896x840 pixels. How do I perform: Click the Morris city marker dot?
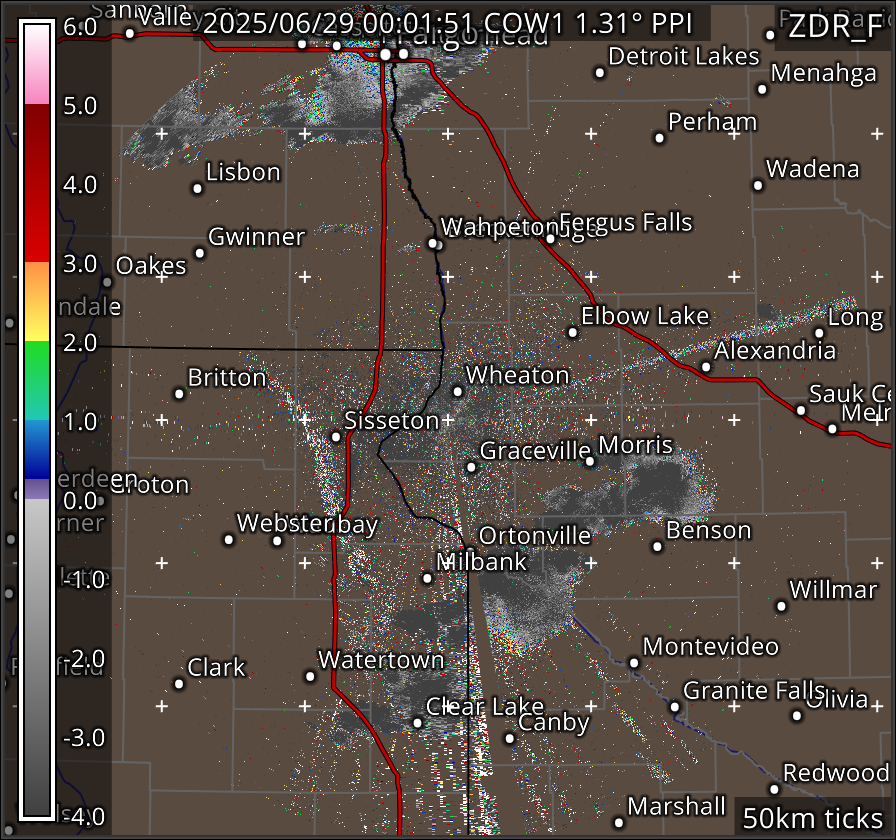[590, 461]
